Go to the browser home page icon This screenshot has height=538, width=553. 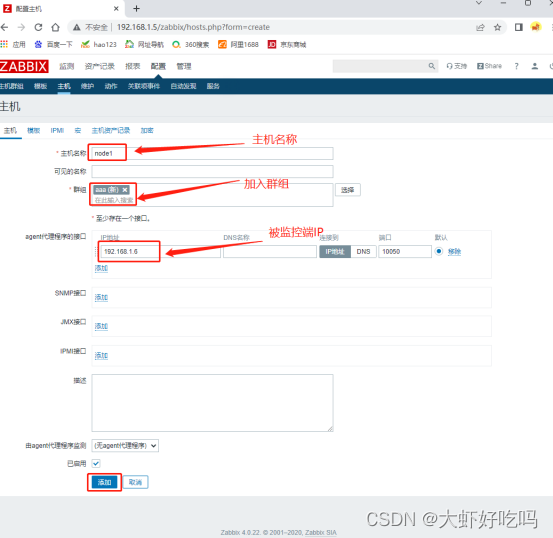pyautogui.click(x=55, y=27)
